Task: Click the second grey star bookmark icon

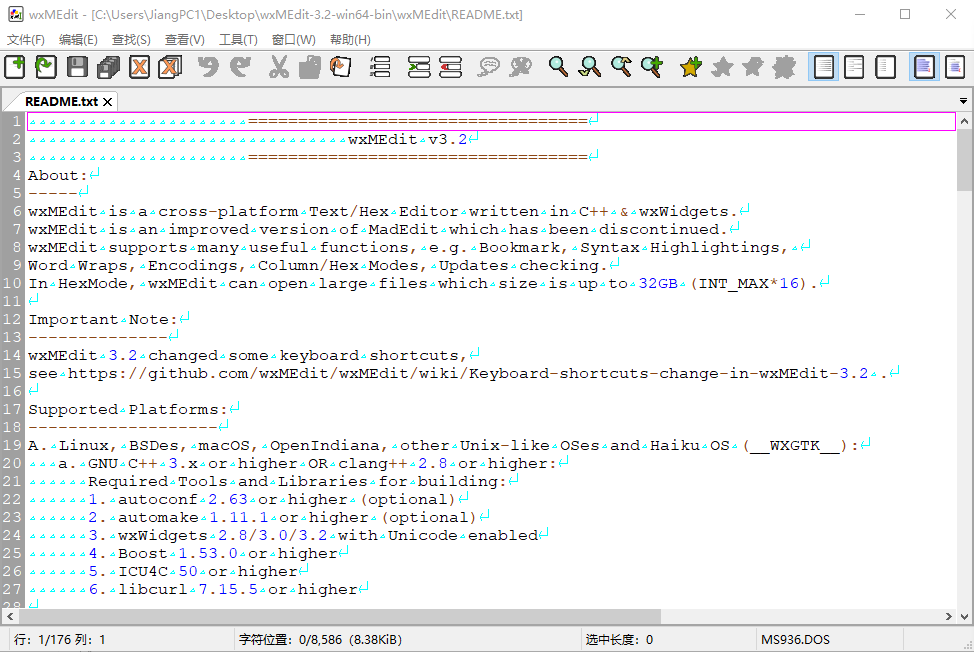Action: pos(753,66)
